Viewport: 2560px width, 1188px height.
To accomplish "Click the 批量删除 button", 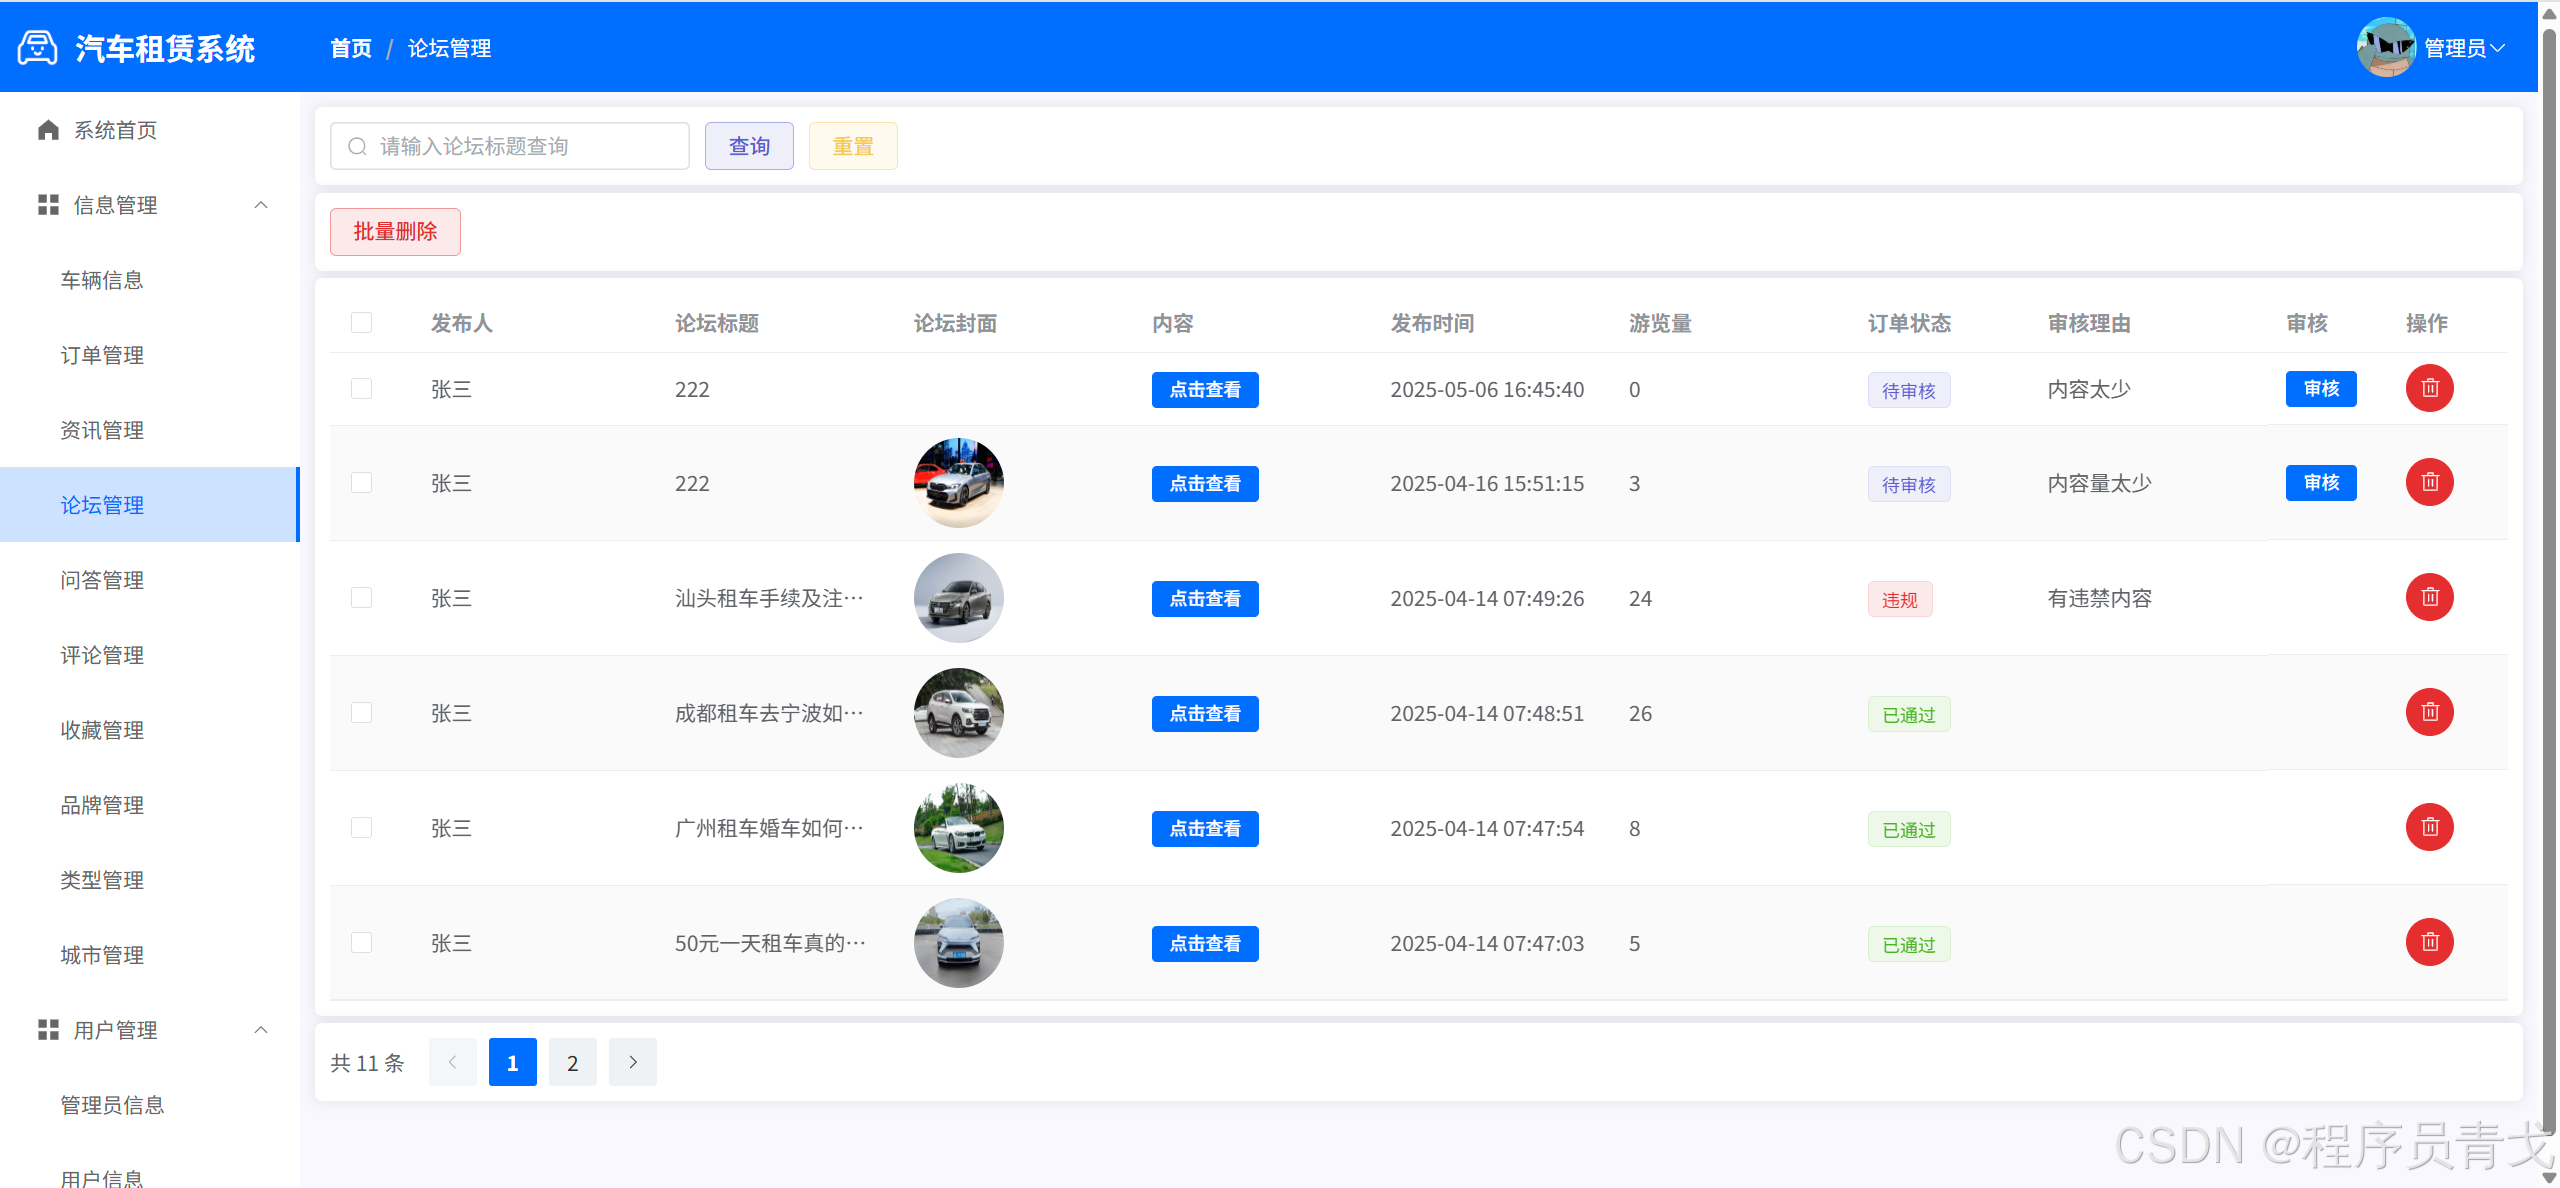I will [x=394, y=231].
